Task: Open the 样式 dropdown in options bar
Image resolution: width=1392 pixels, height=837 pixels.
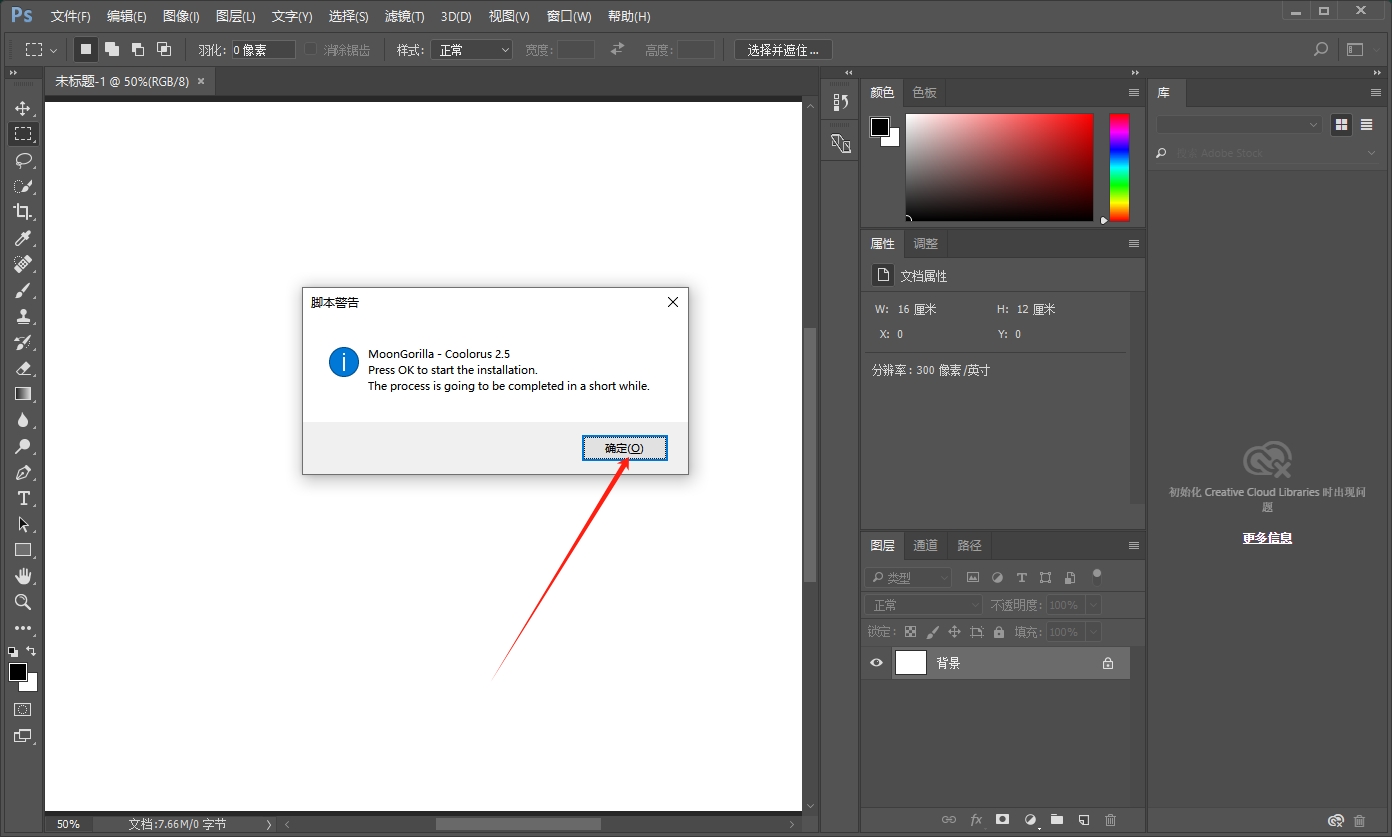Action: point(471,49)
